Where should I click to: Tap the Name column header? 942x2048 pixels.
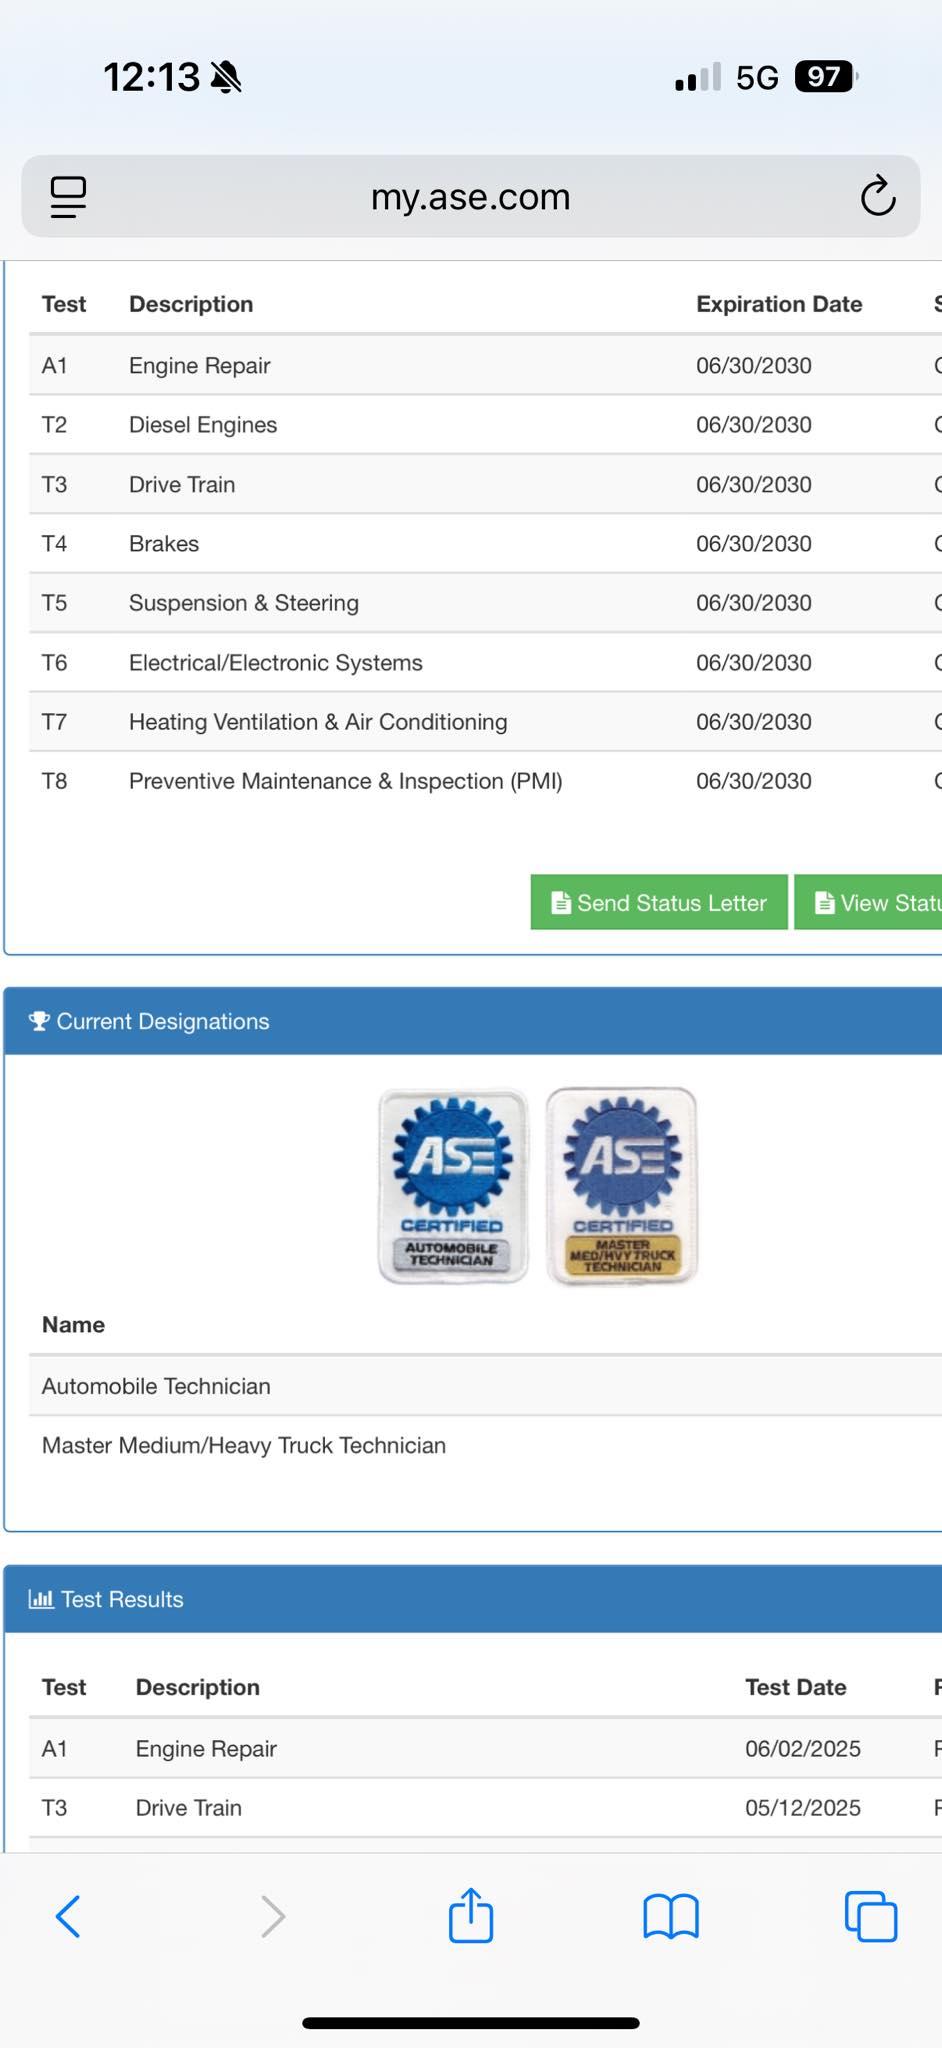[73, 1324]
